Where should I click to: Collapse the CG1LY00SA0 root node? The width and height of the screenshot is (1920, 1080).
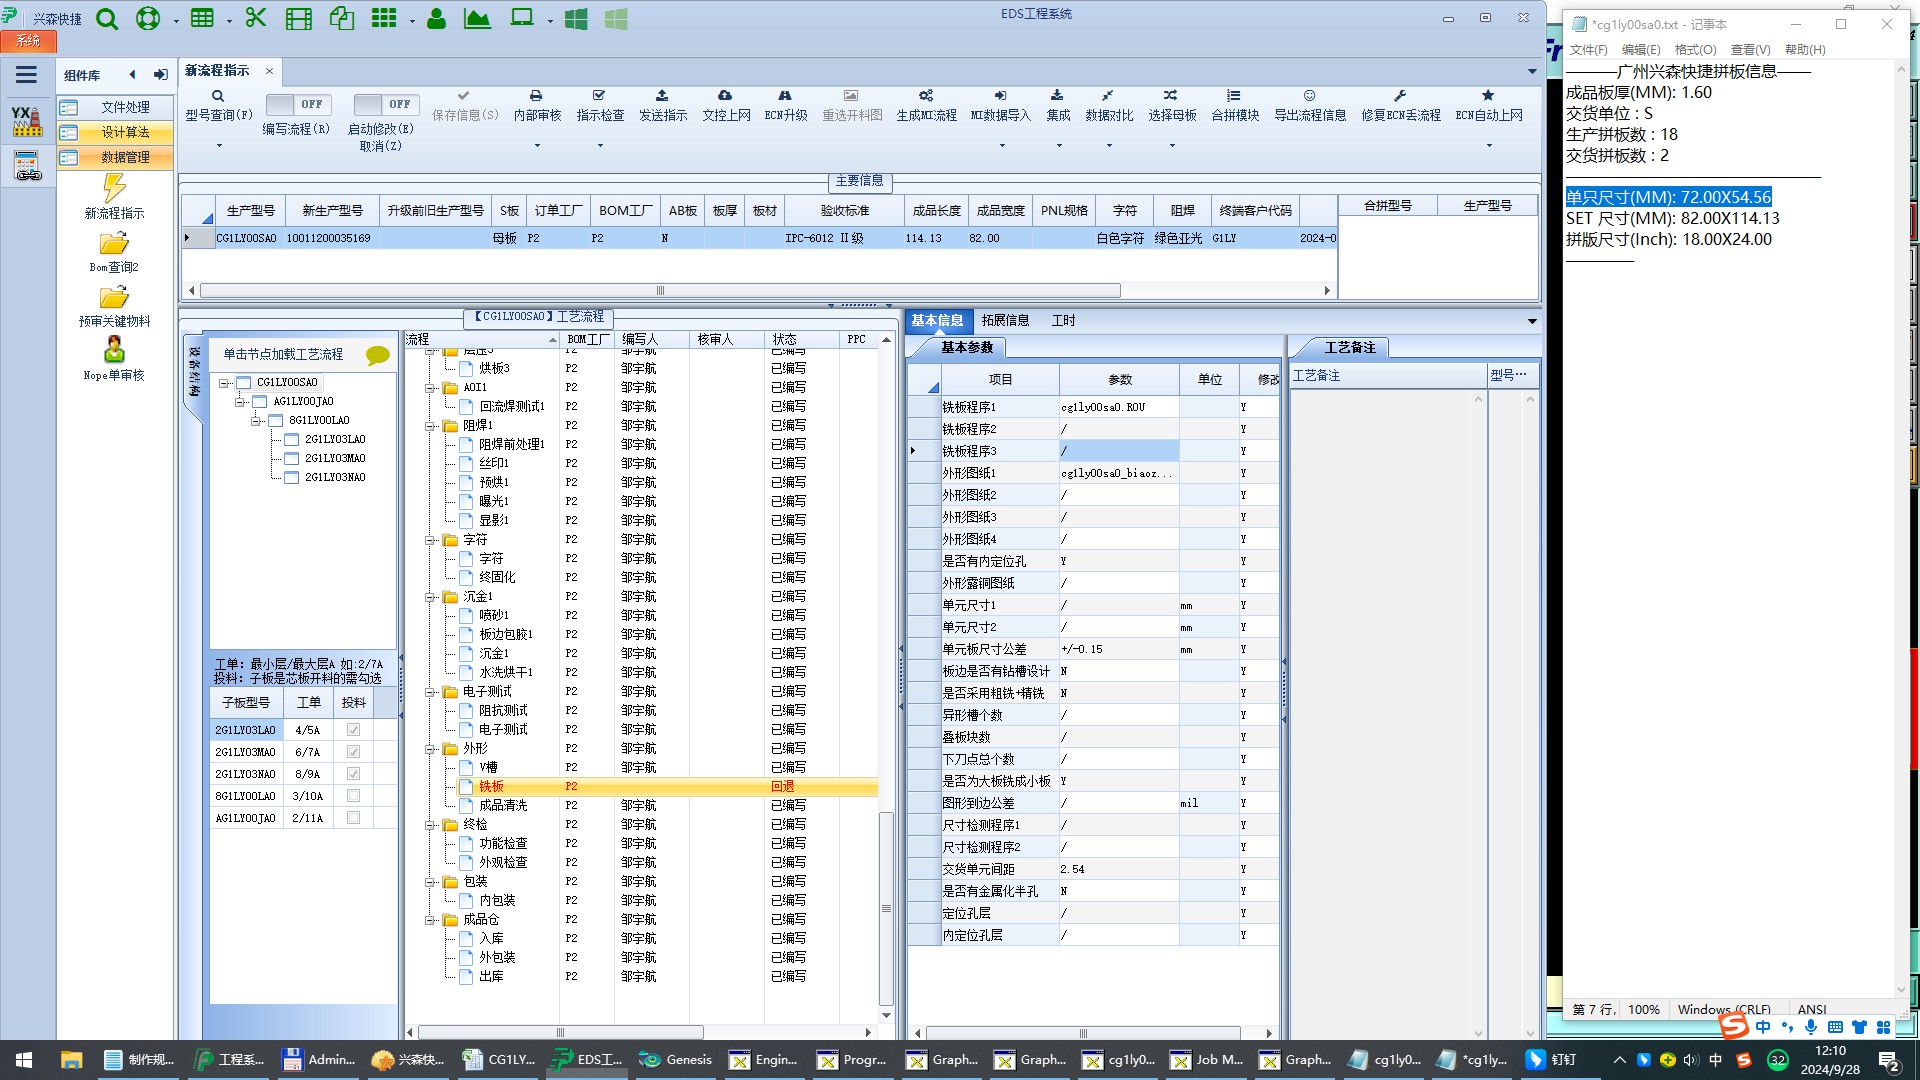(x=225, y=383)
